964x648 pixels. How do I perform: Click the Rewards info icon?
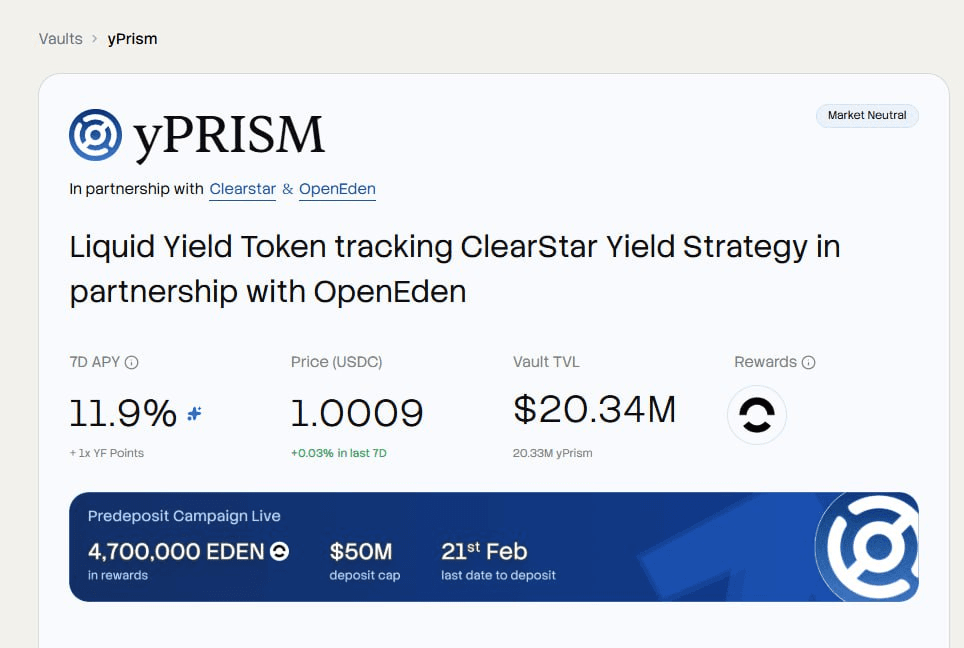point(809,362)
